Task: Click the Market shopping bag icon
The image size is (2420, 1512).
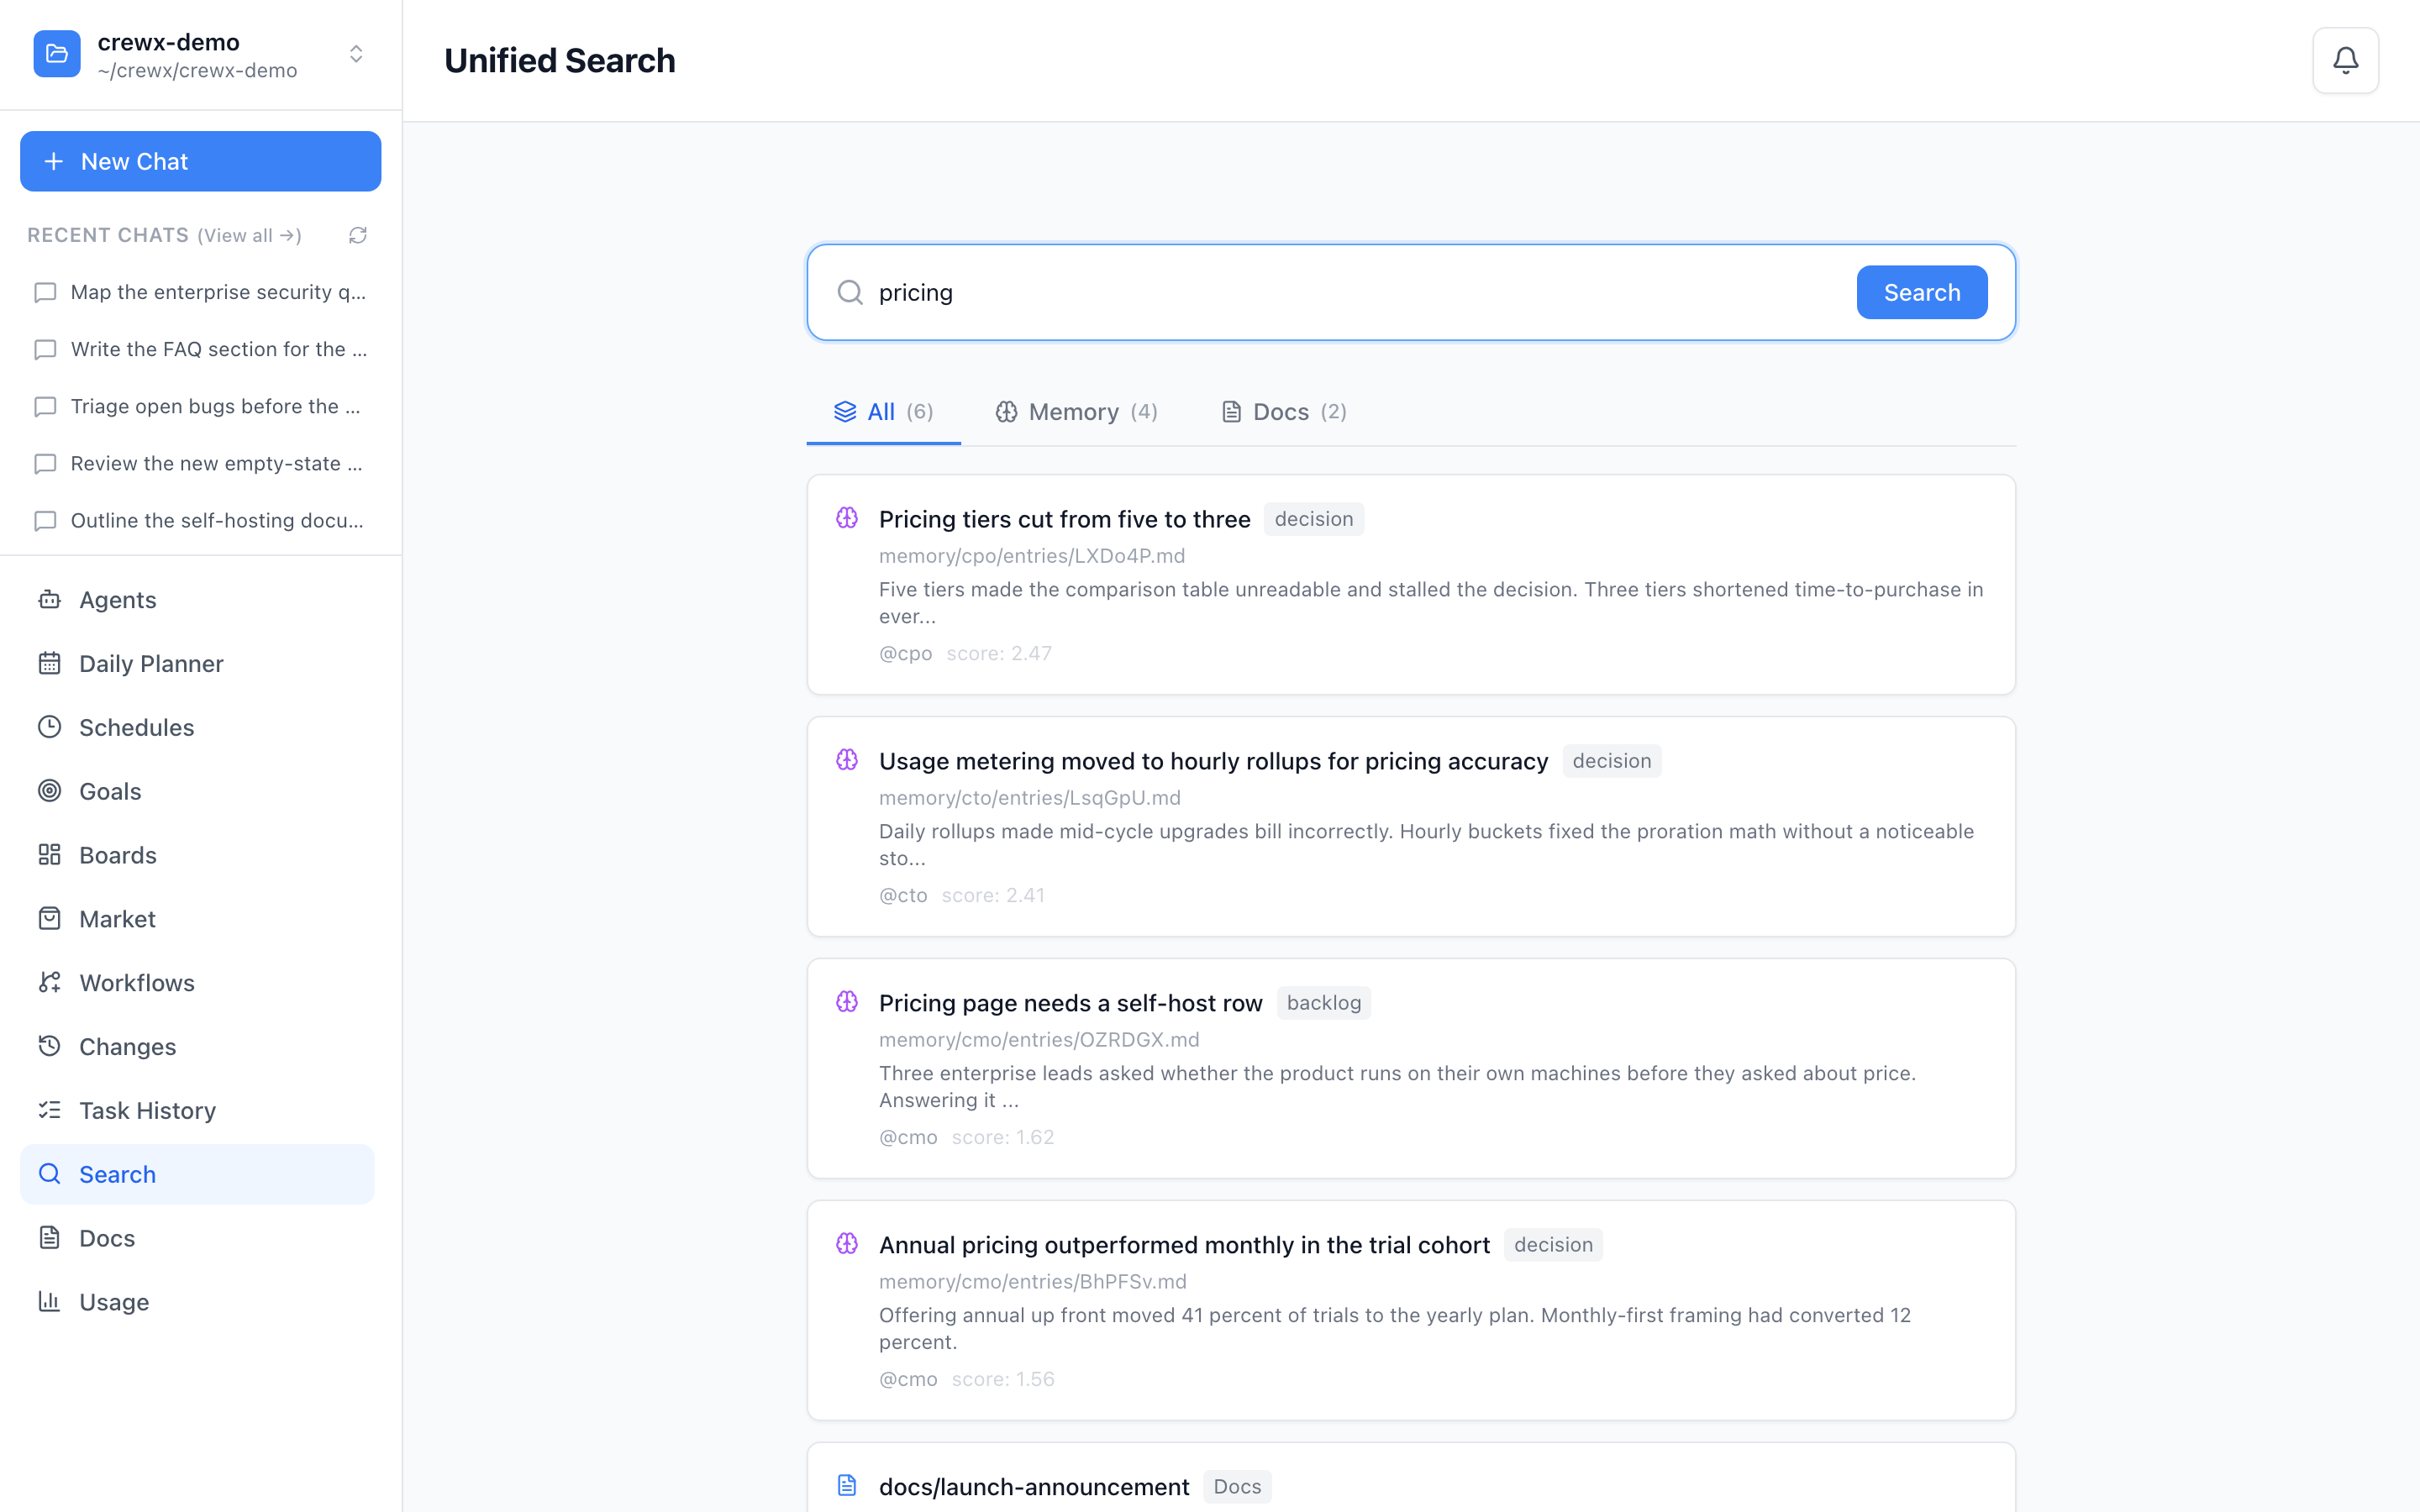Action: click(49, 919)
